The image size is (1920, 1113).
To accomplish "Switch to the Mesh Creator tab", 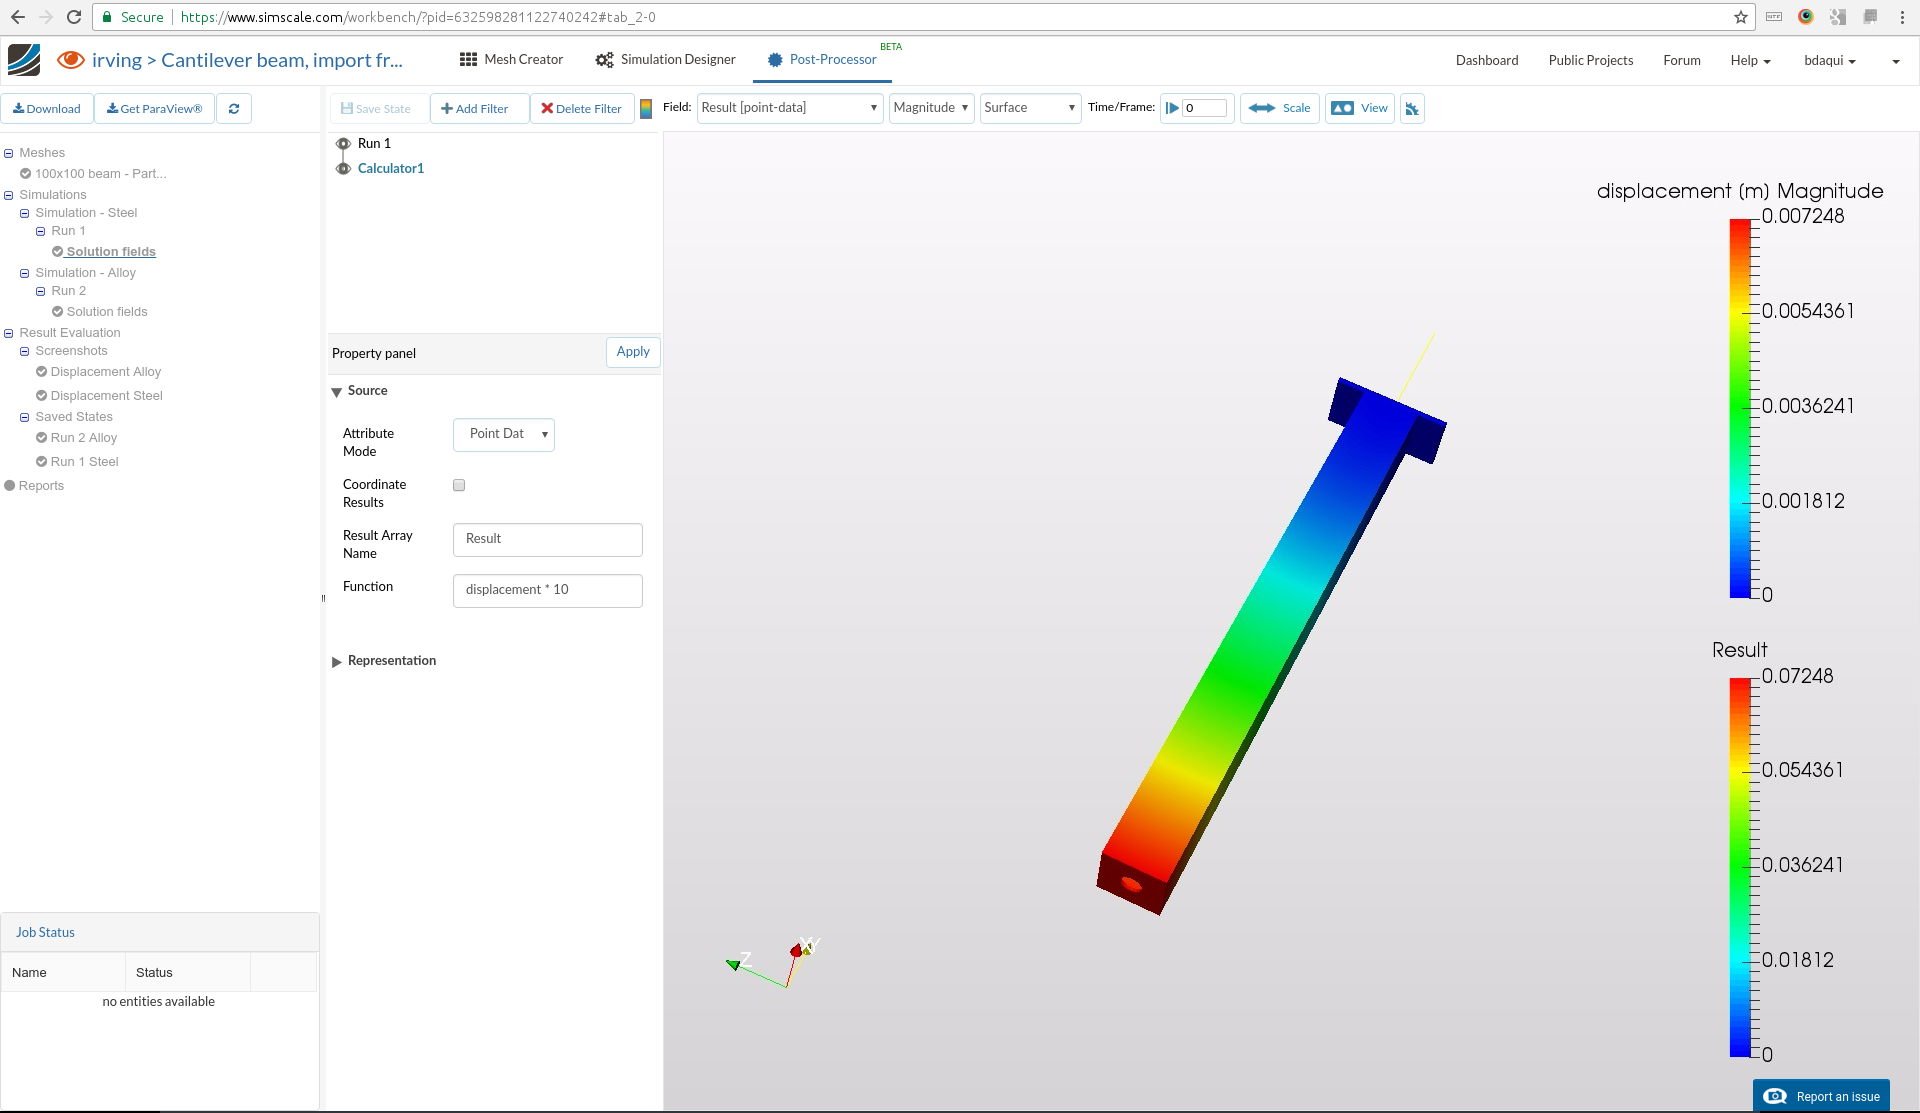I will point(512,60).
